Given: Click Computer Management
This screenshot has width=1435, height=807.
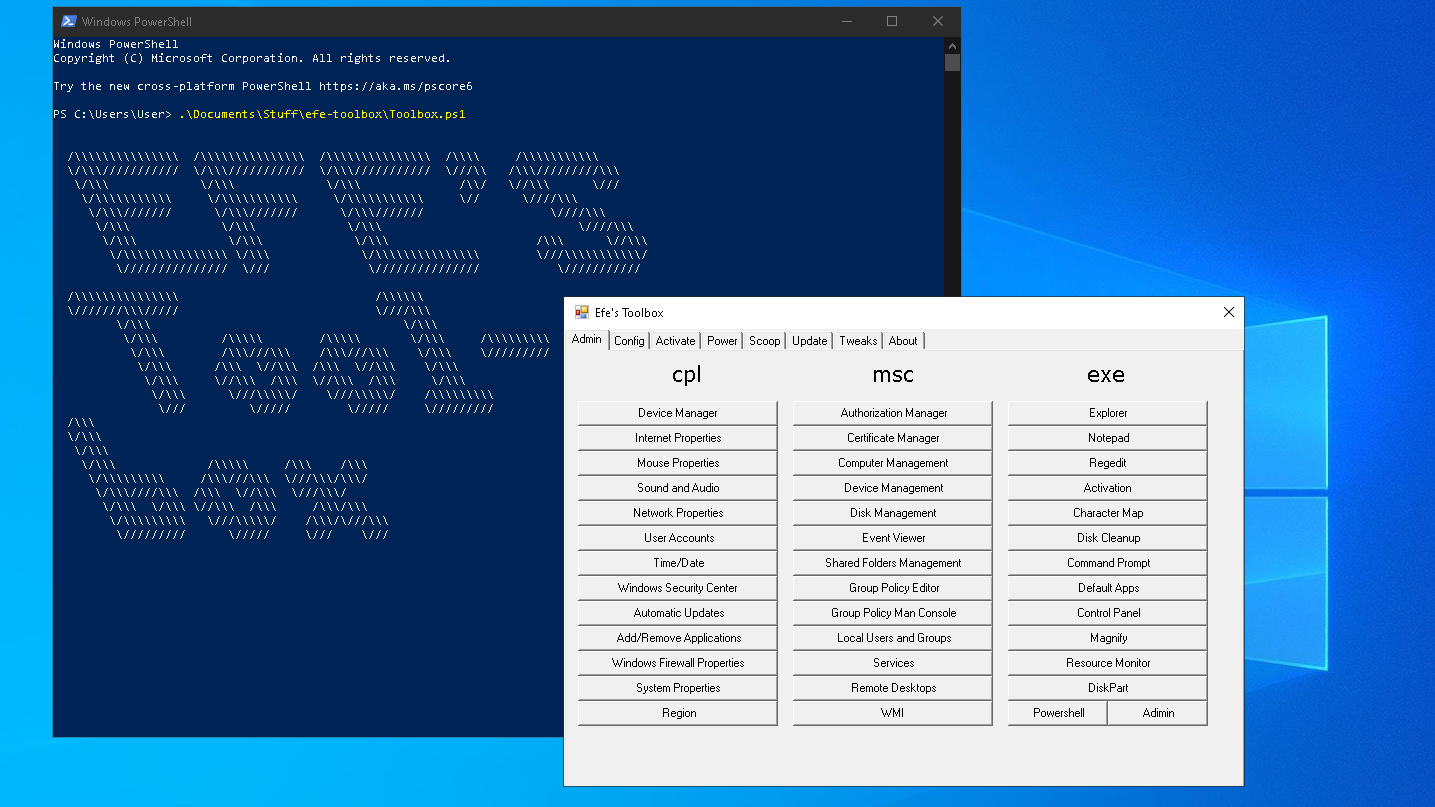Looking at the screenshot, I should pos(893,463).
